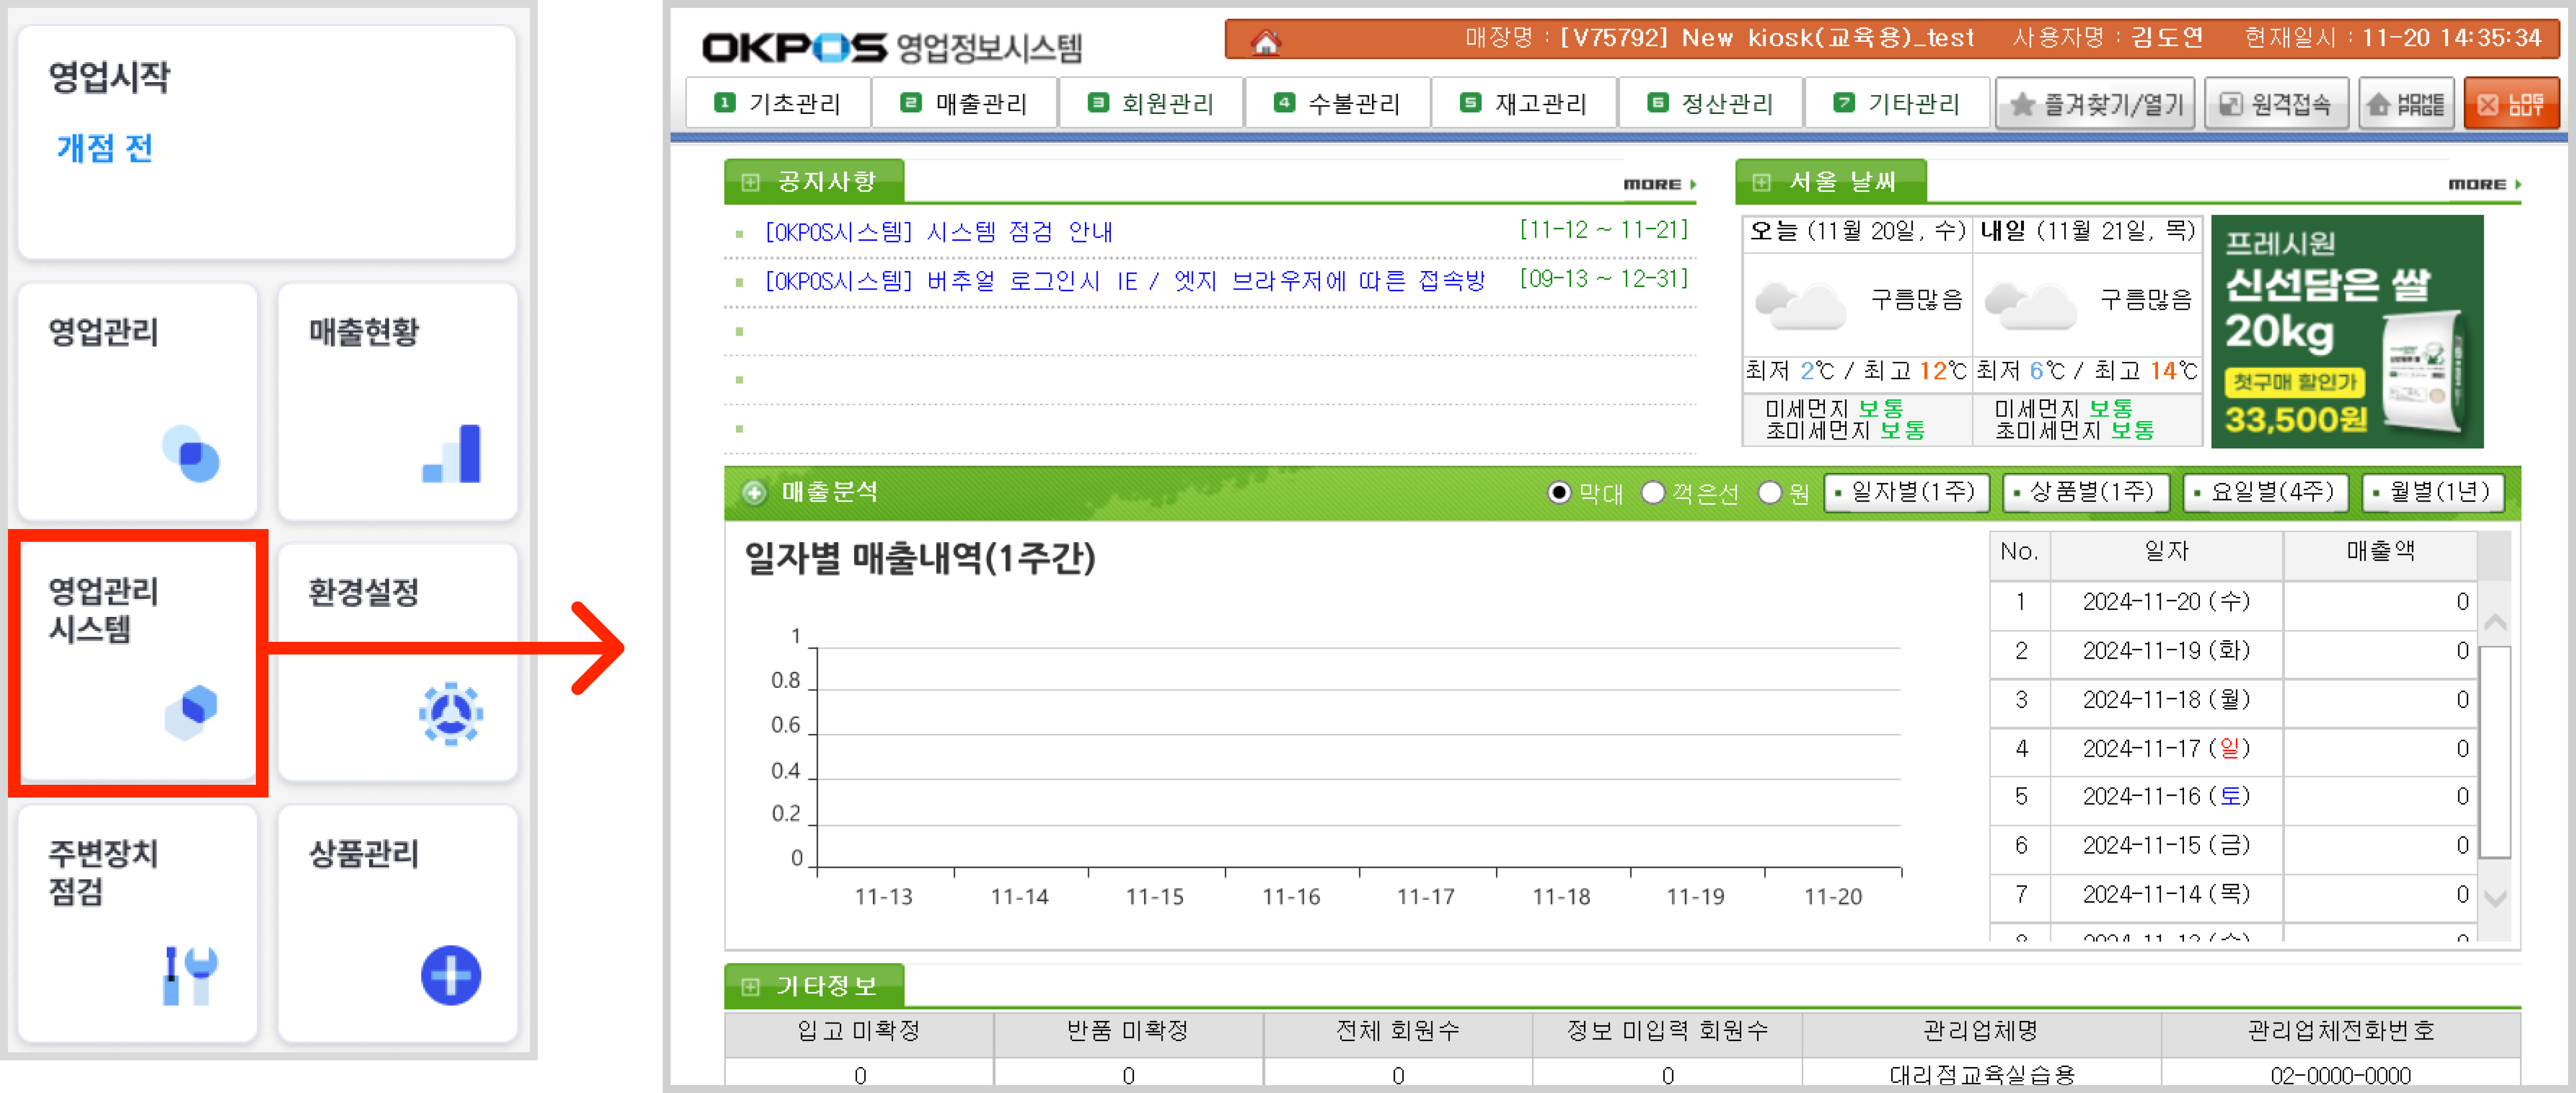The height and width of the screenshot is (1093, 2576).
Task: Open the 시스템 점검 안내 notice link
Action: pos(938,232)
